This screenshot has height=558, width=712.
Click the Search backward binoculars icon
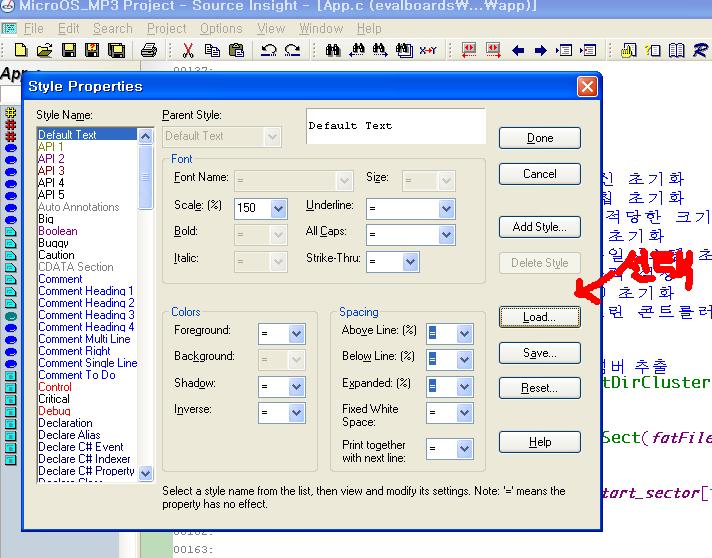coord(356,50)
